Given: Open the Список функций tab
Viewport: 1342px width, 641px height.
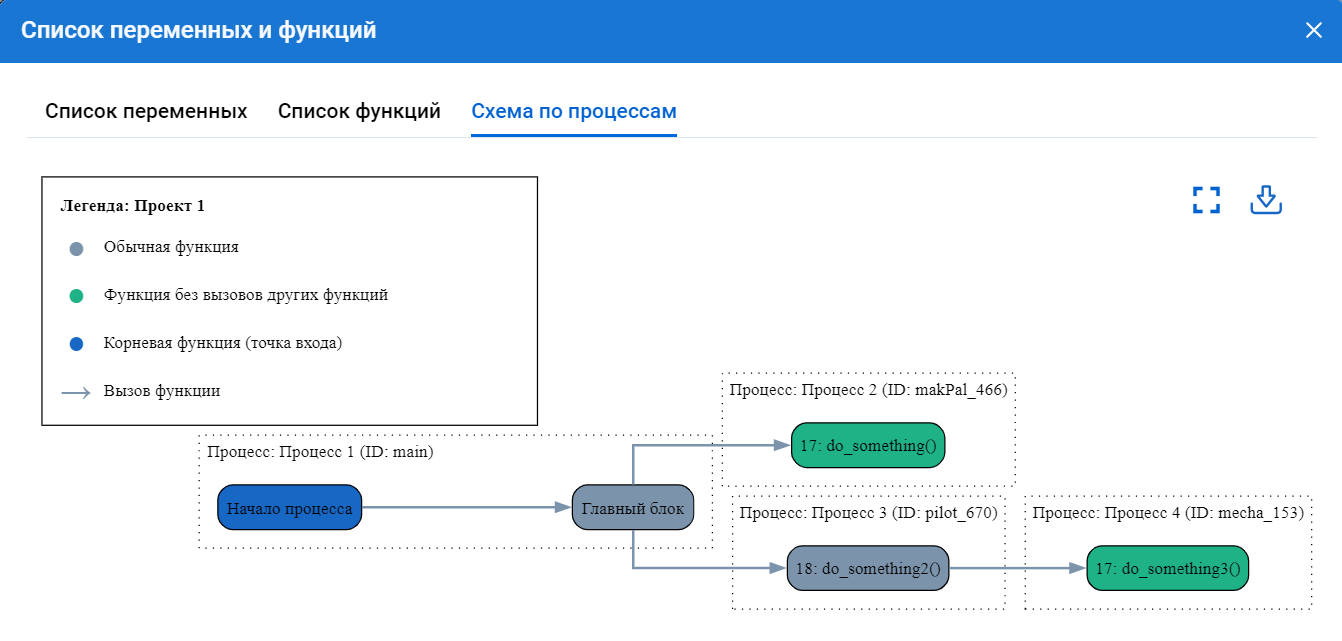Looking at the screenshot, I should coord(359,111).
